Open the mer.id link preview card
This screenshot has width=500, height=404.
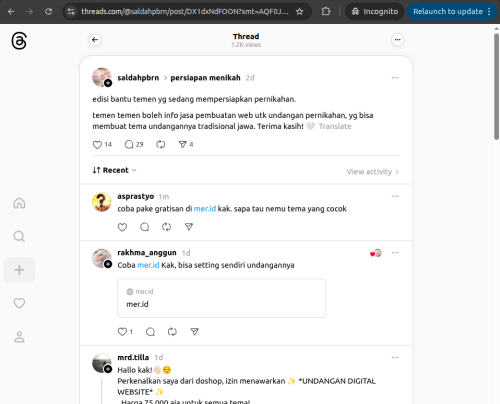point(221,298)
